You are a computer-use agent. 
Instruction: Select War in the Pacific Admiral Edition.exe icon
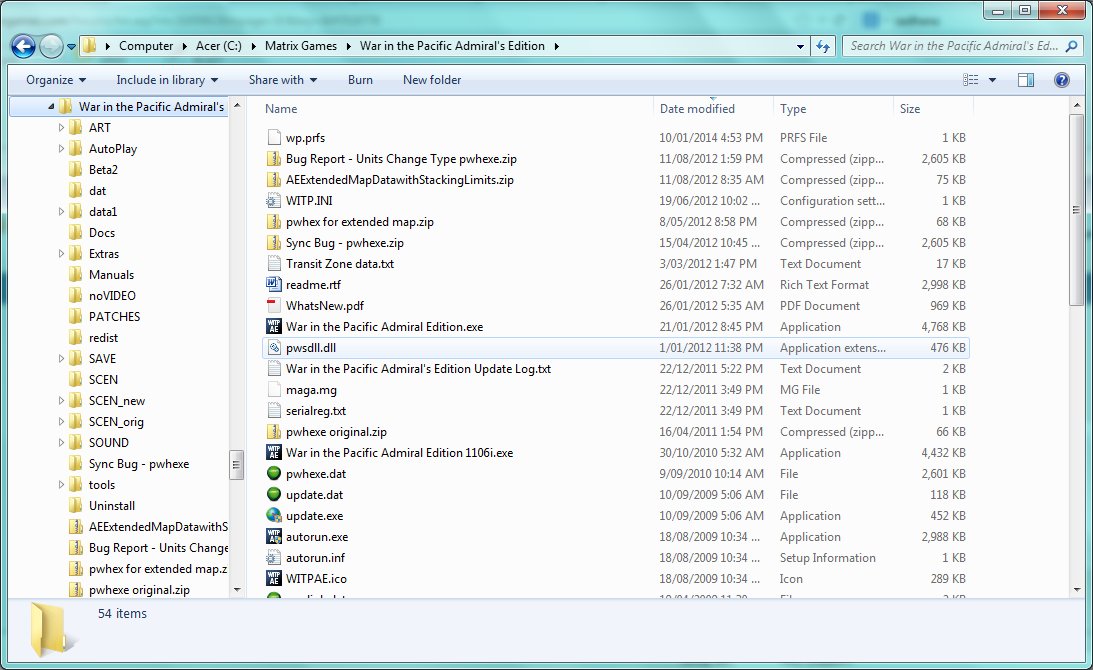[274, 326]
